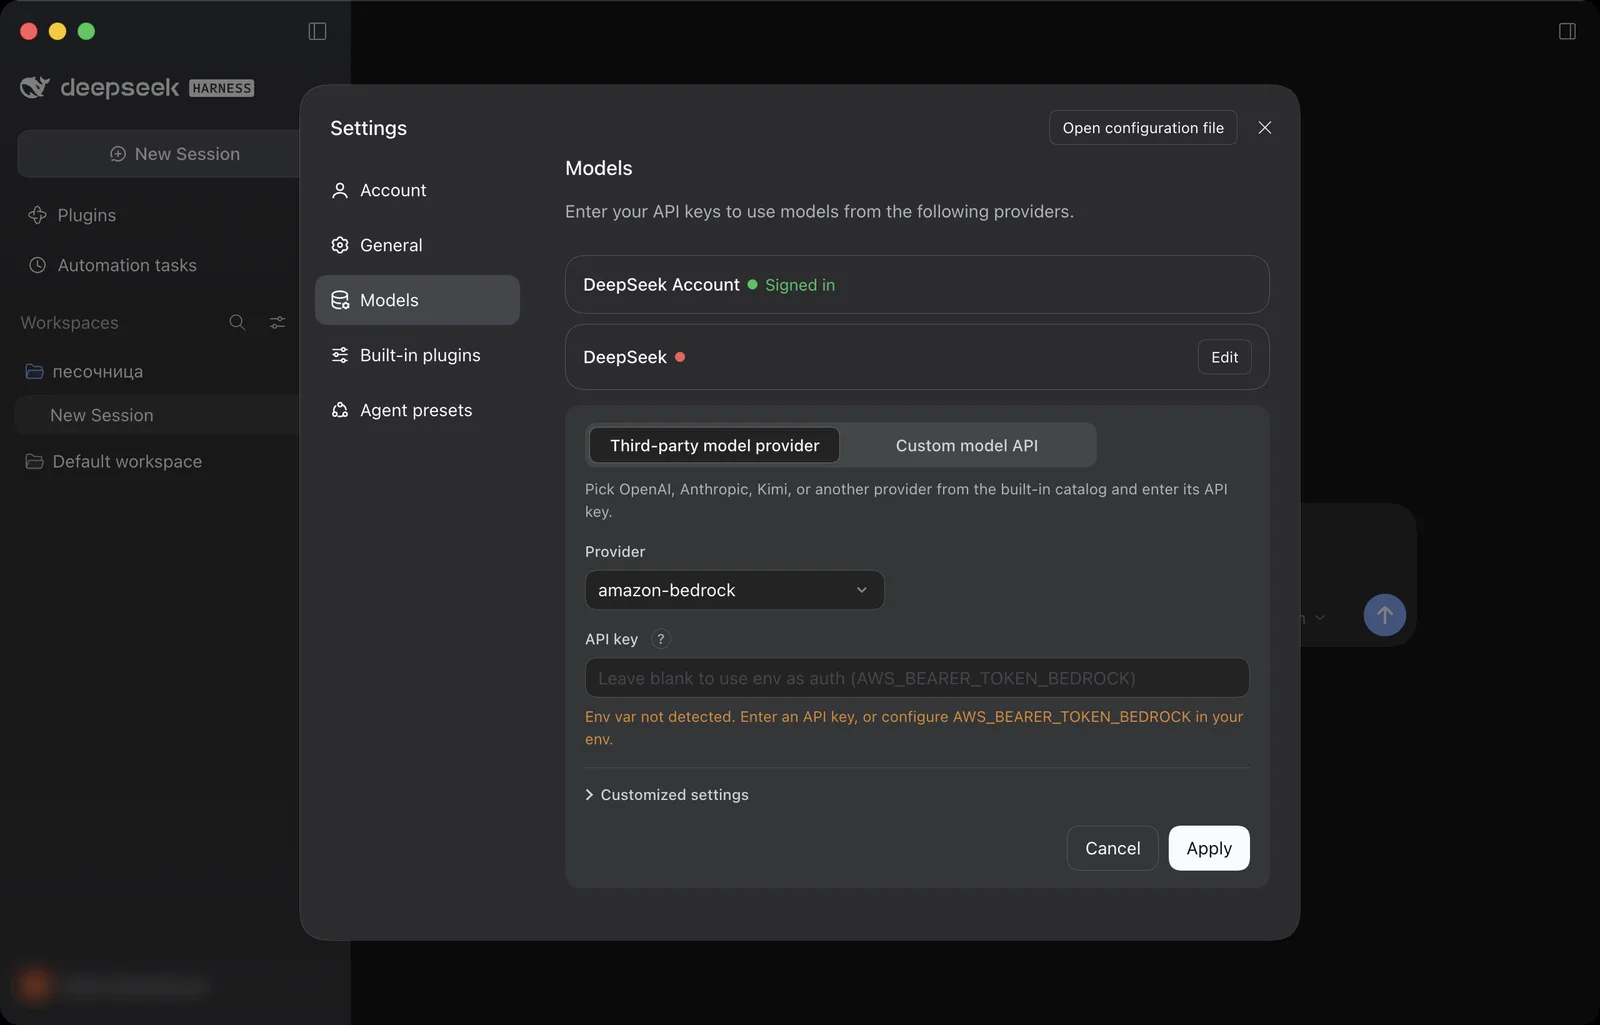Expand Customized settings
Screen dimensions: 1600x1025
click(667, 795)
